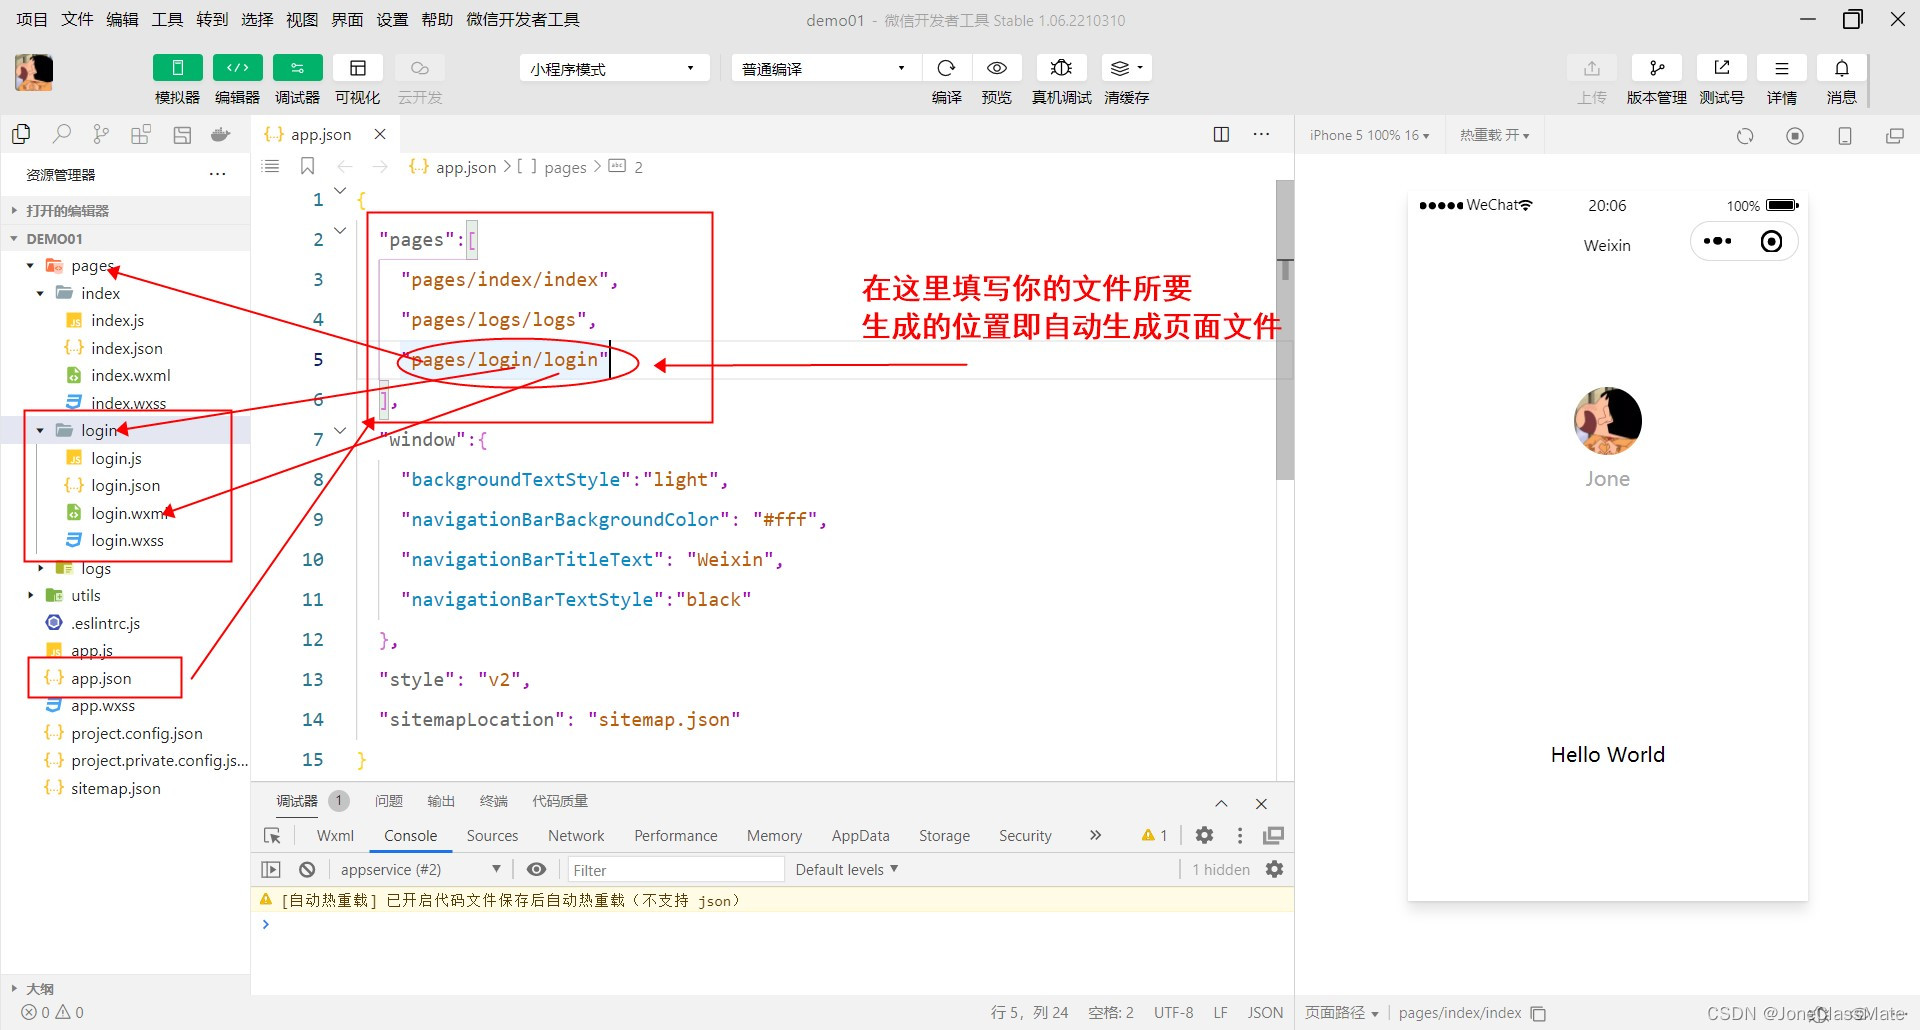Switch to the AppData devtools tab
The image size is (1920, 1030).
[860, 835]
